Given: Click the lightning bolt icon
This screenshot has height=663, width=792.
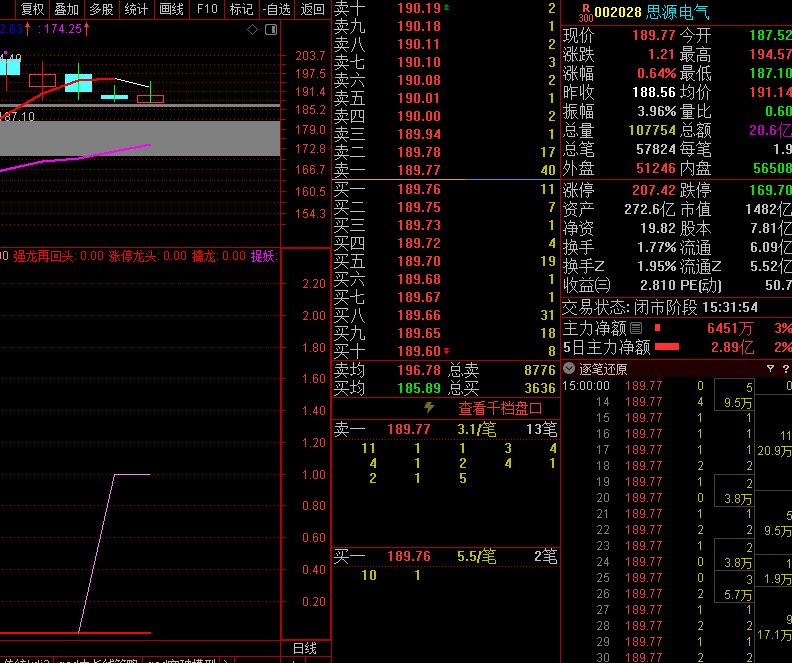Looking at the screenshot, I should coord(430,408).
